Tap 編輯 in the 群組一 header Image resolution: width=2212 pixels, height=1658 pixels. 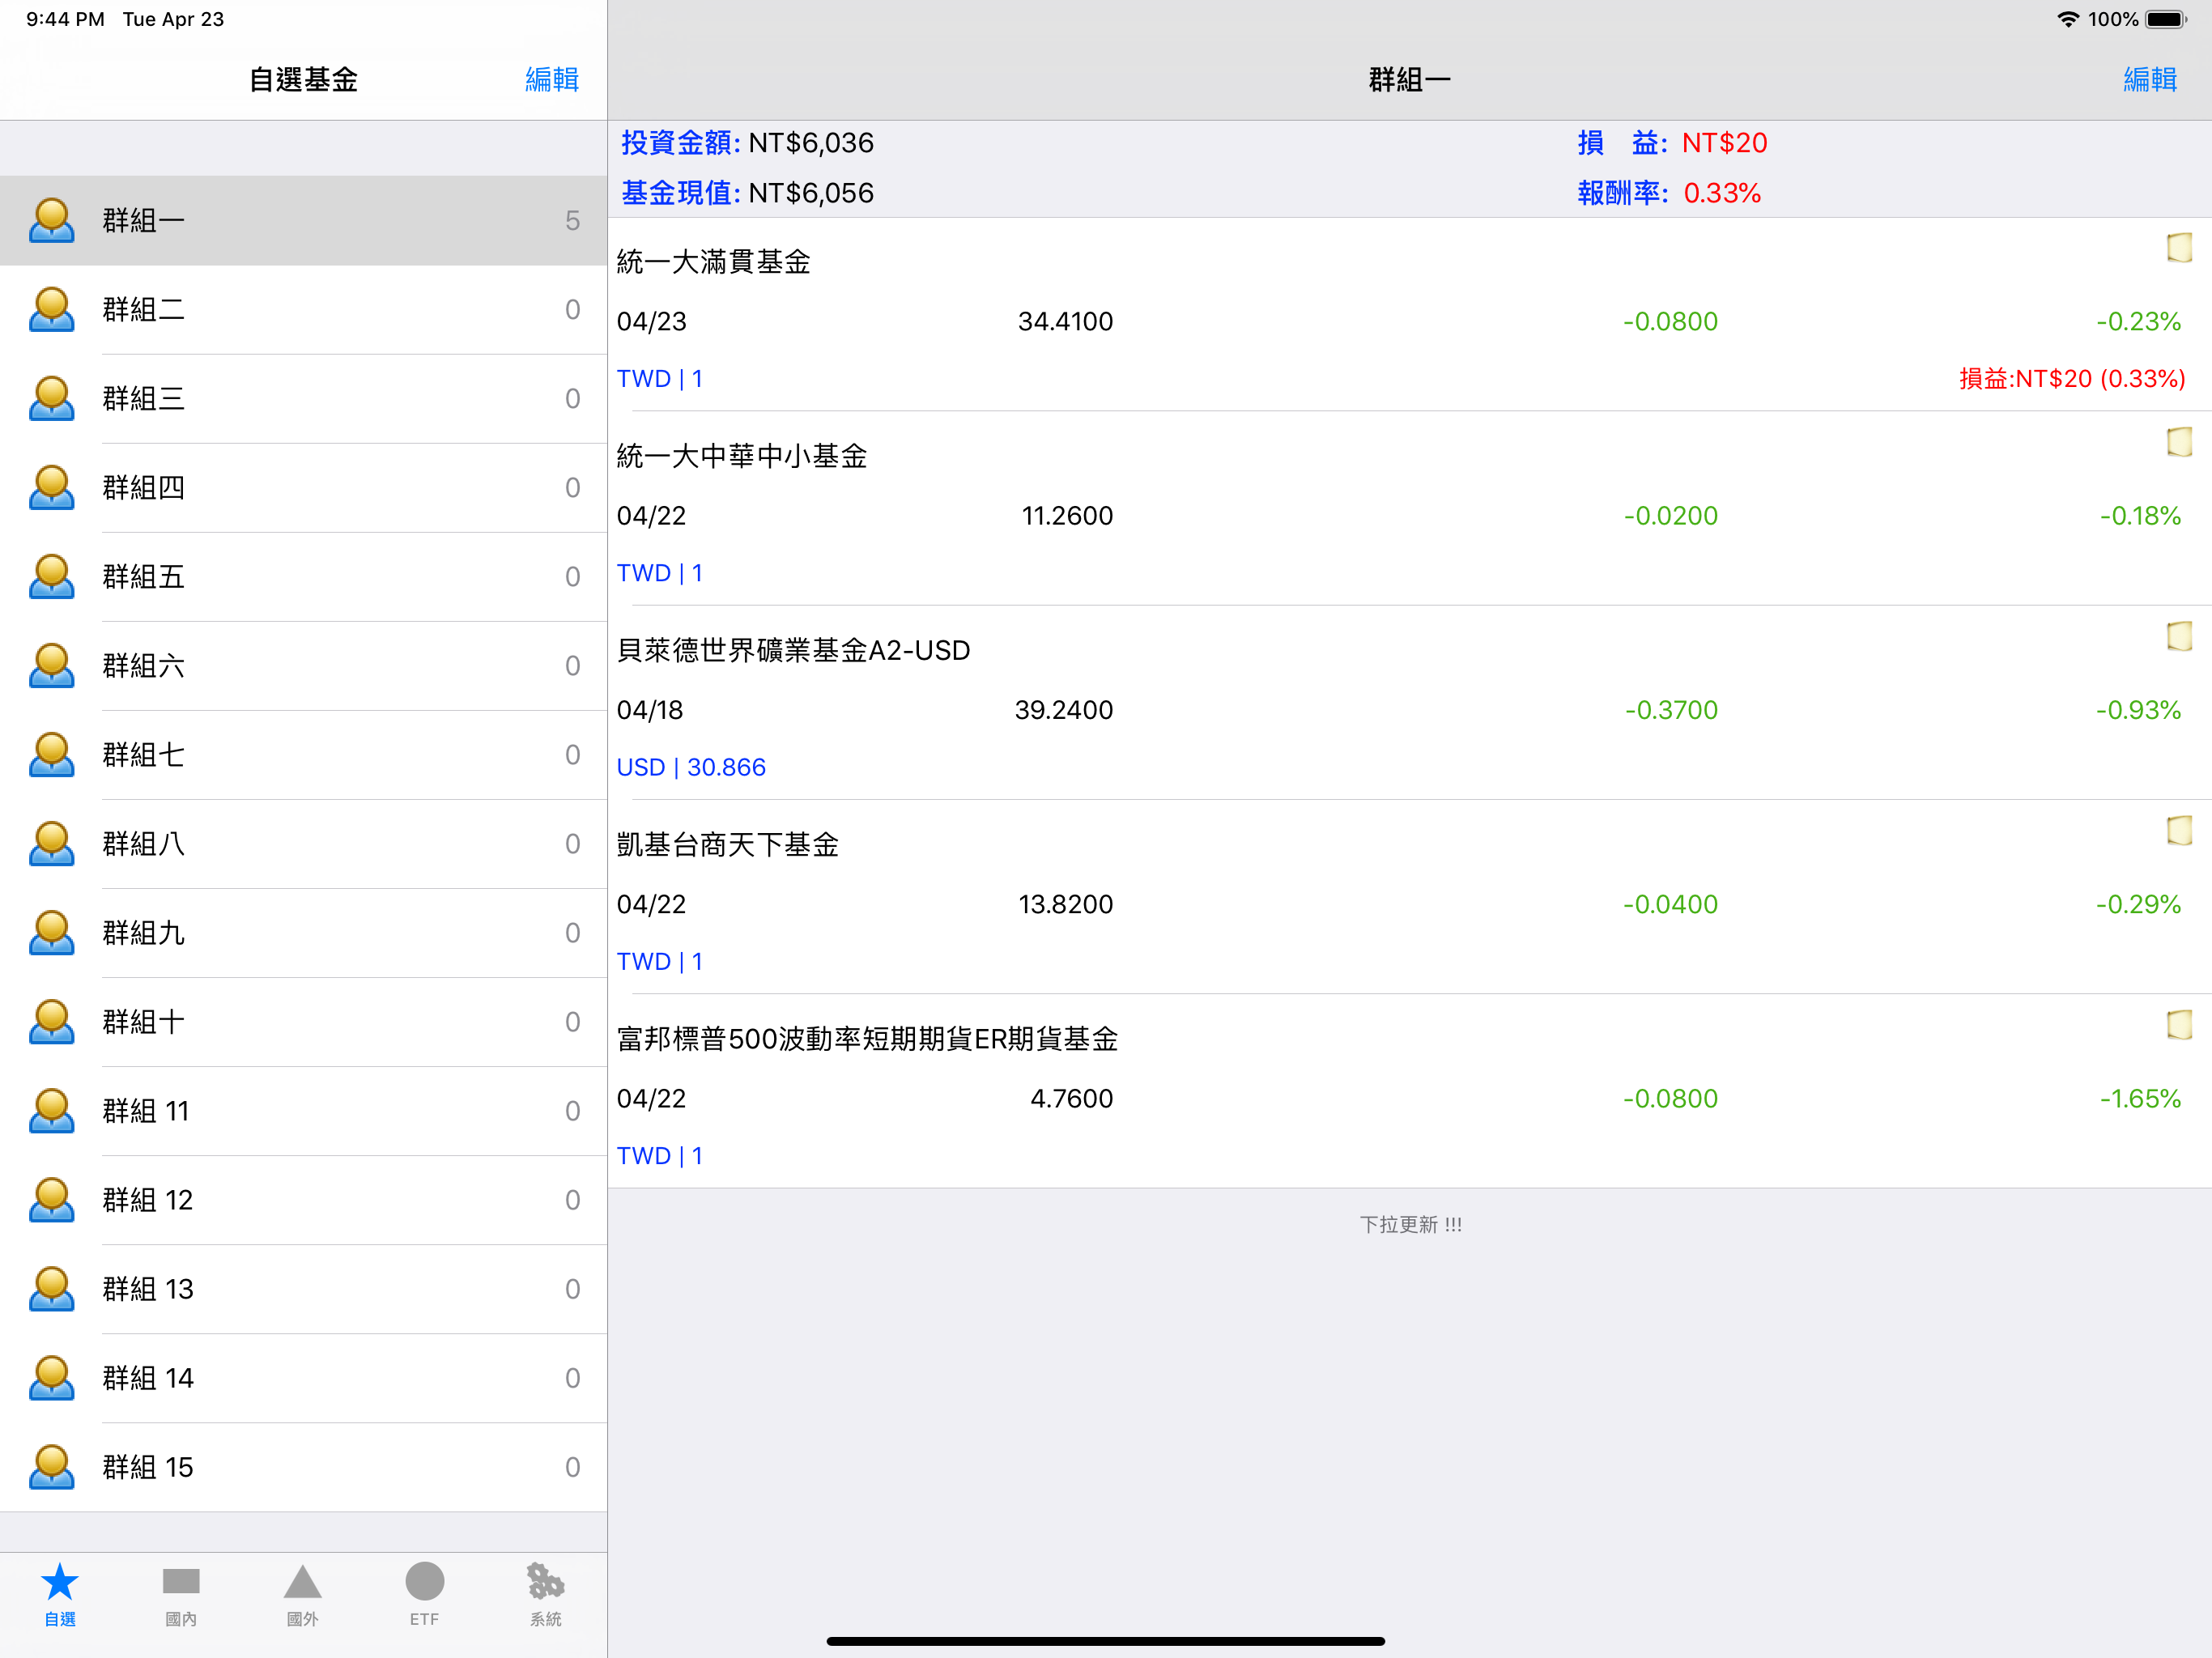click(x=2150, y=79)
